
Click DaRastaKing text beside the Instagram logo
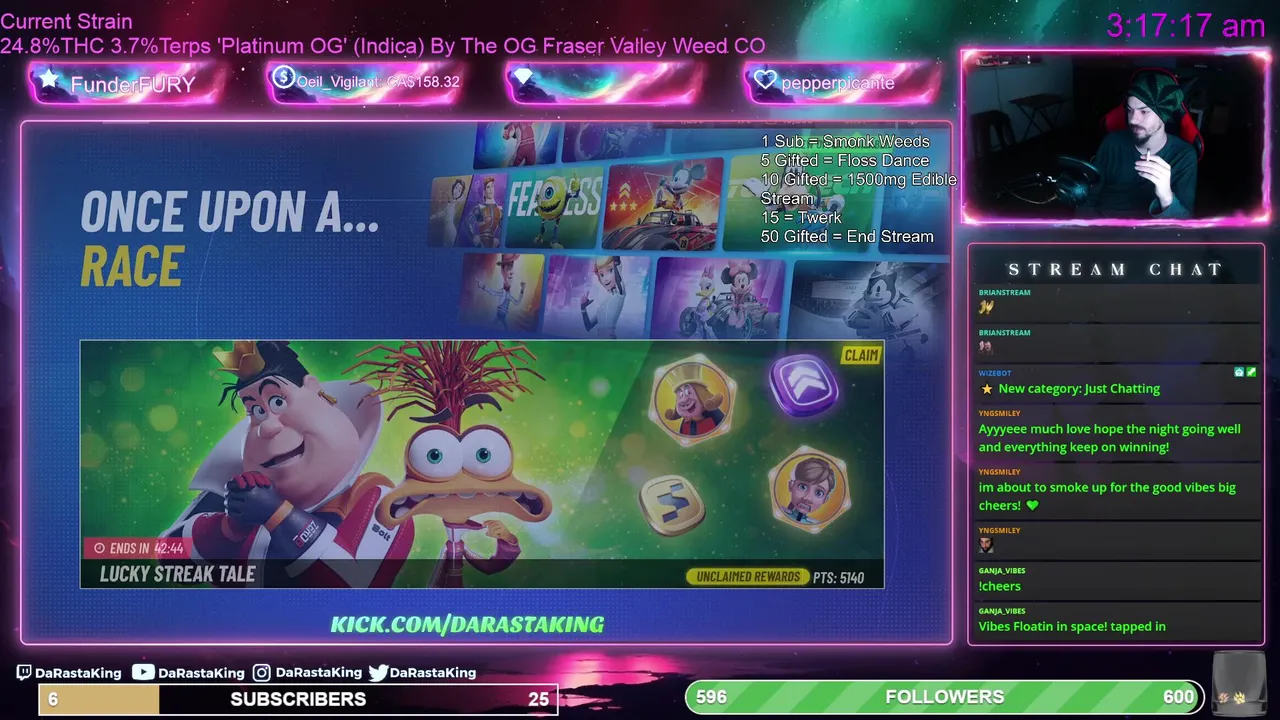pos(318,673)
